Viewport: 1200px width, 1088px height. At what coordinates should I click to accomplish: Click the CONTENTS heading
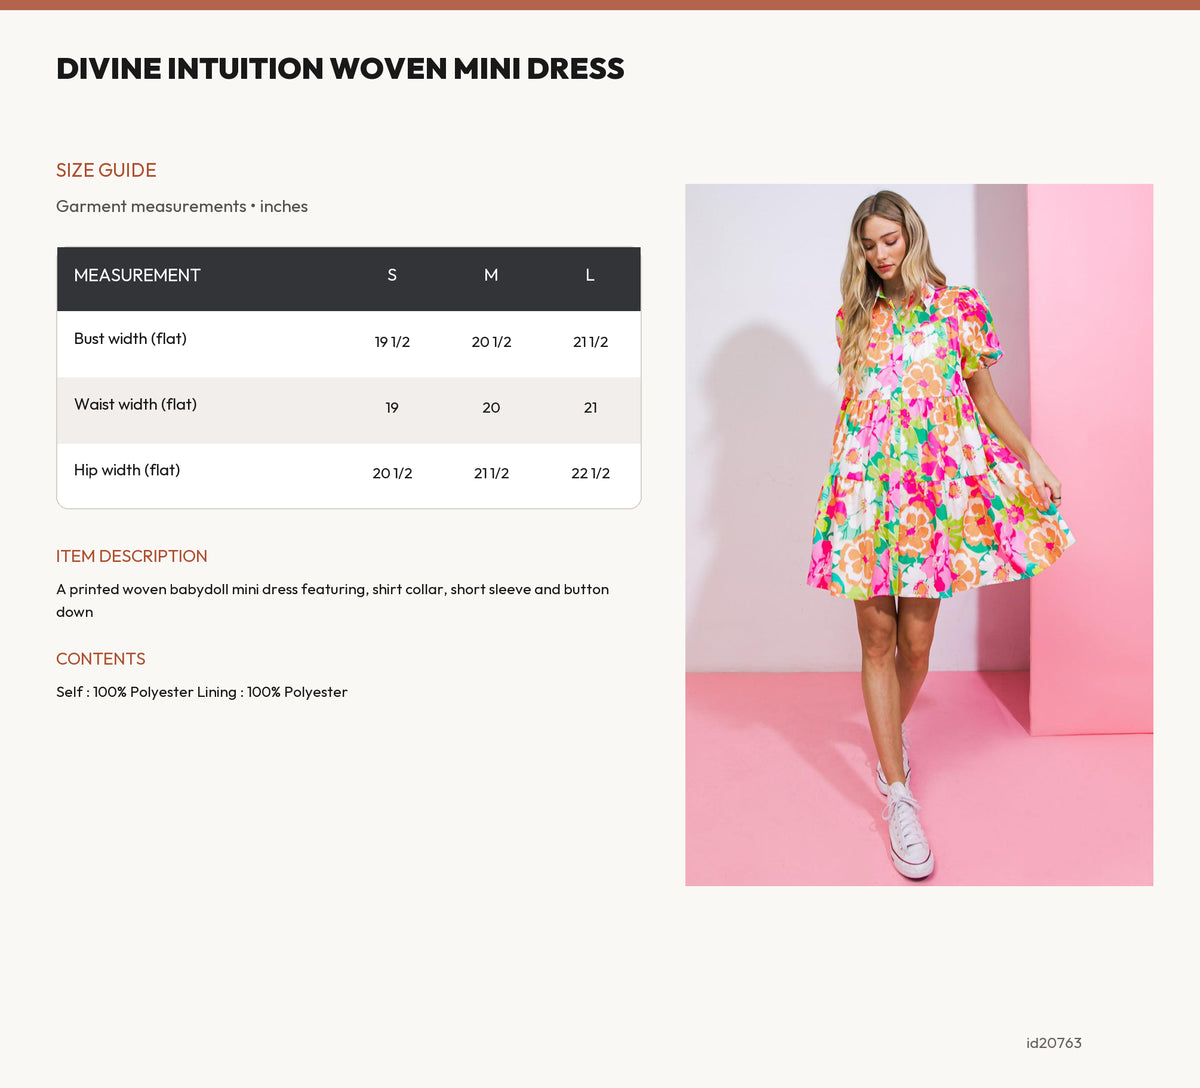(101, 659)
